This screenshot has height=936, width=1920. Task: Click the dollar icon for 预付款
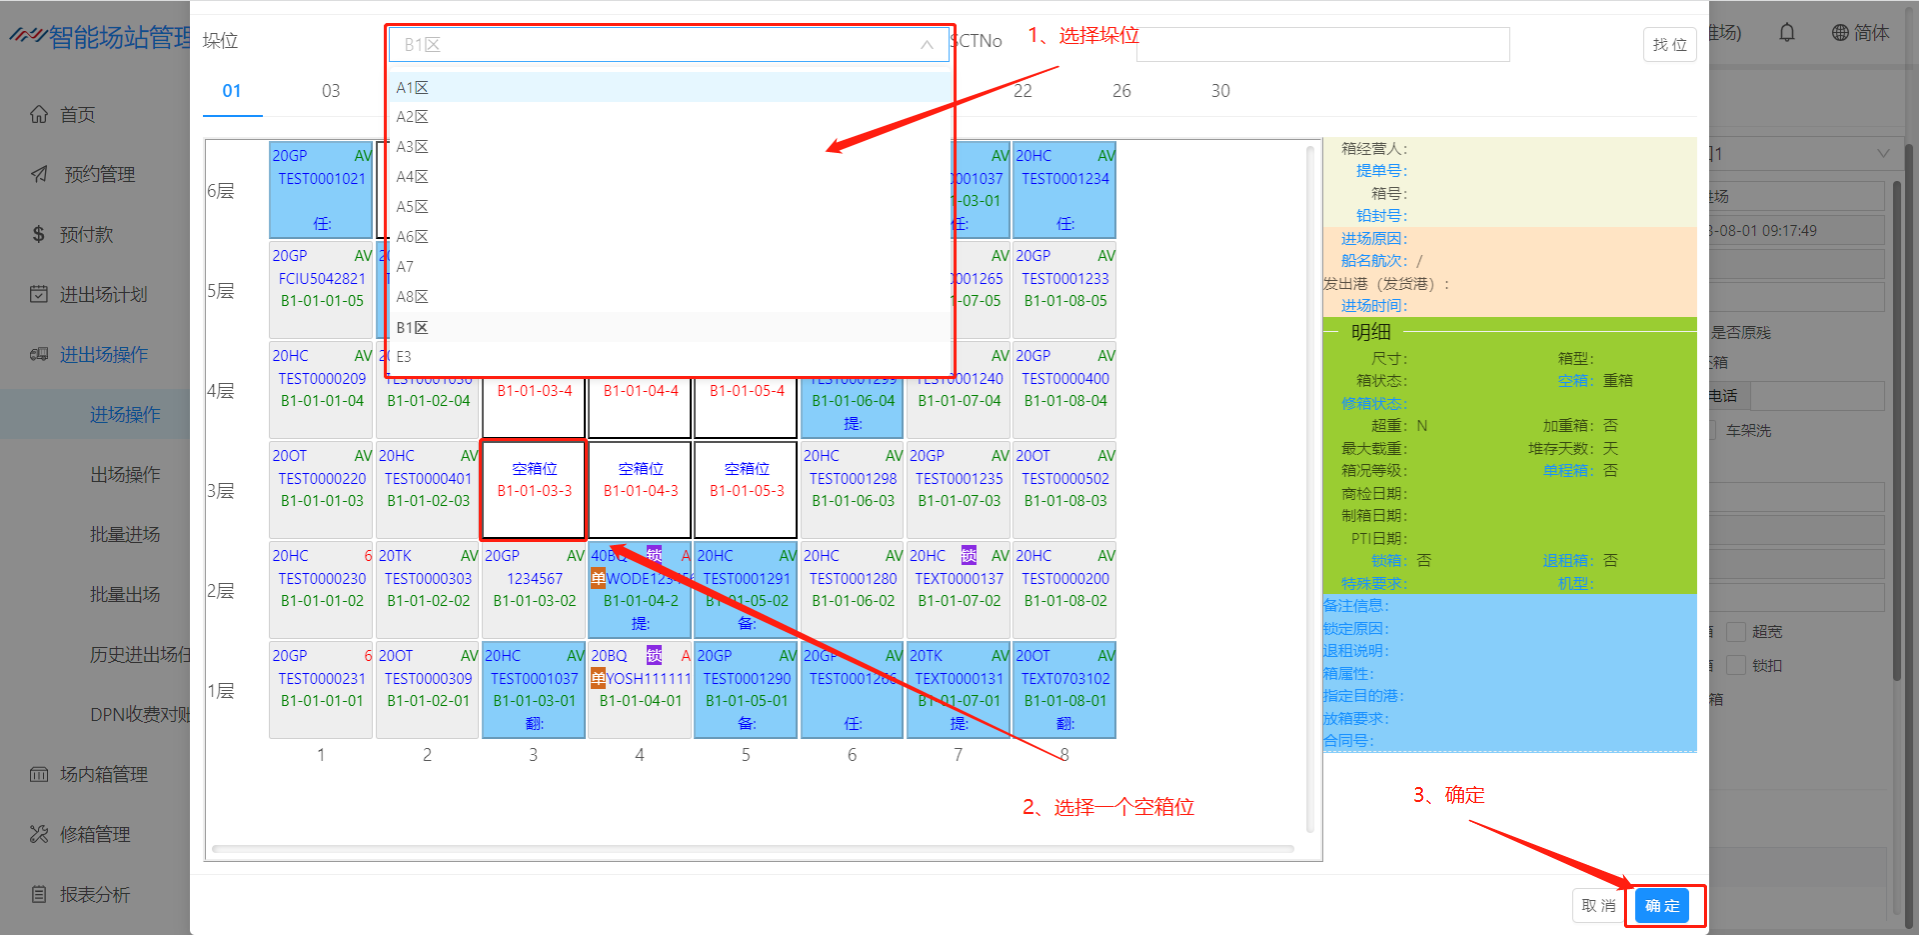39,235
